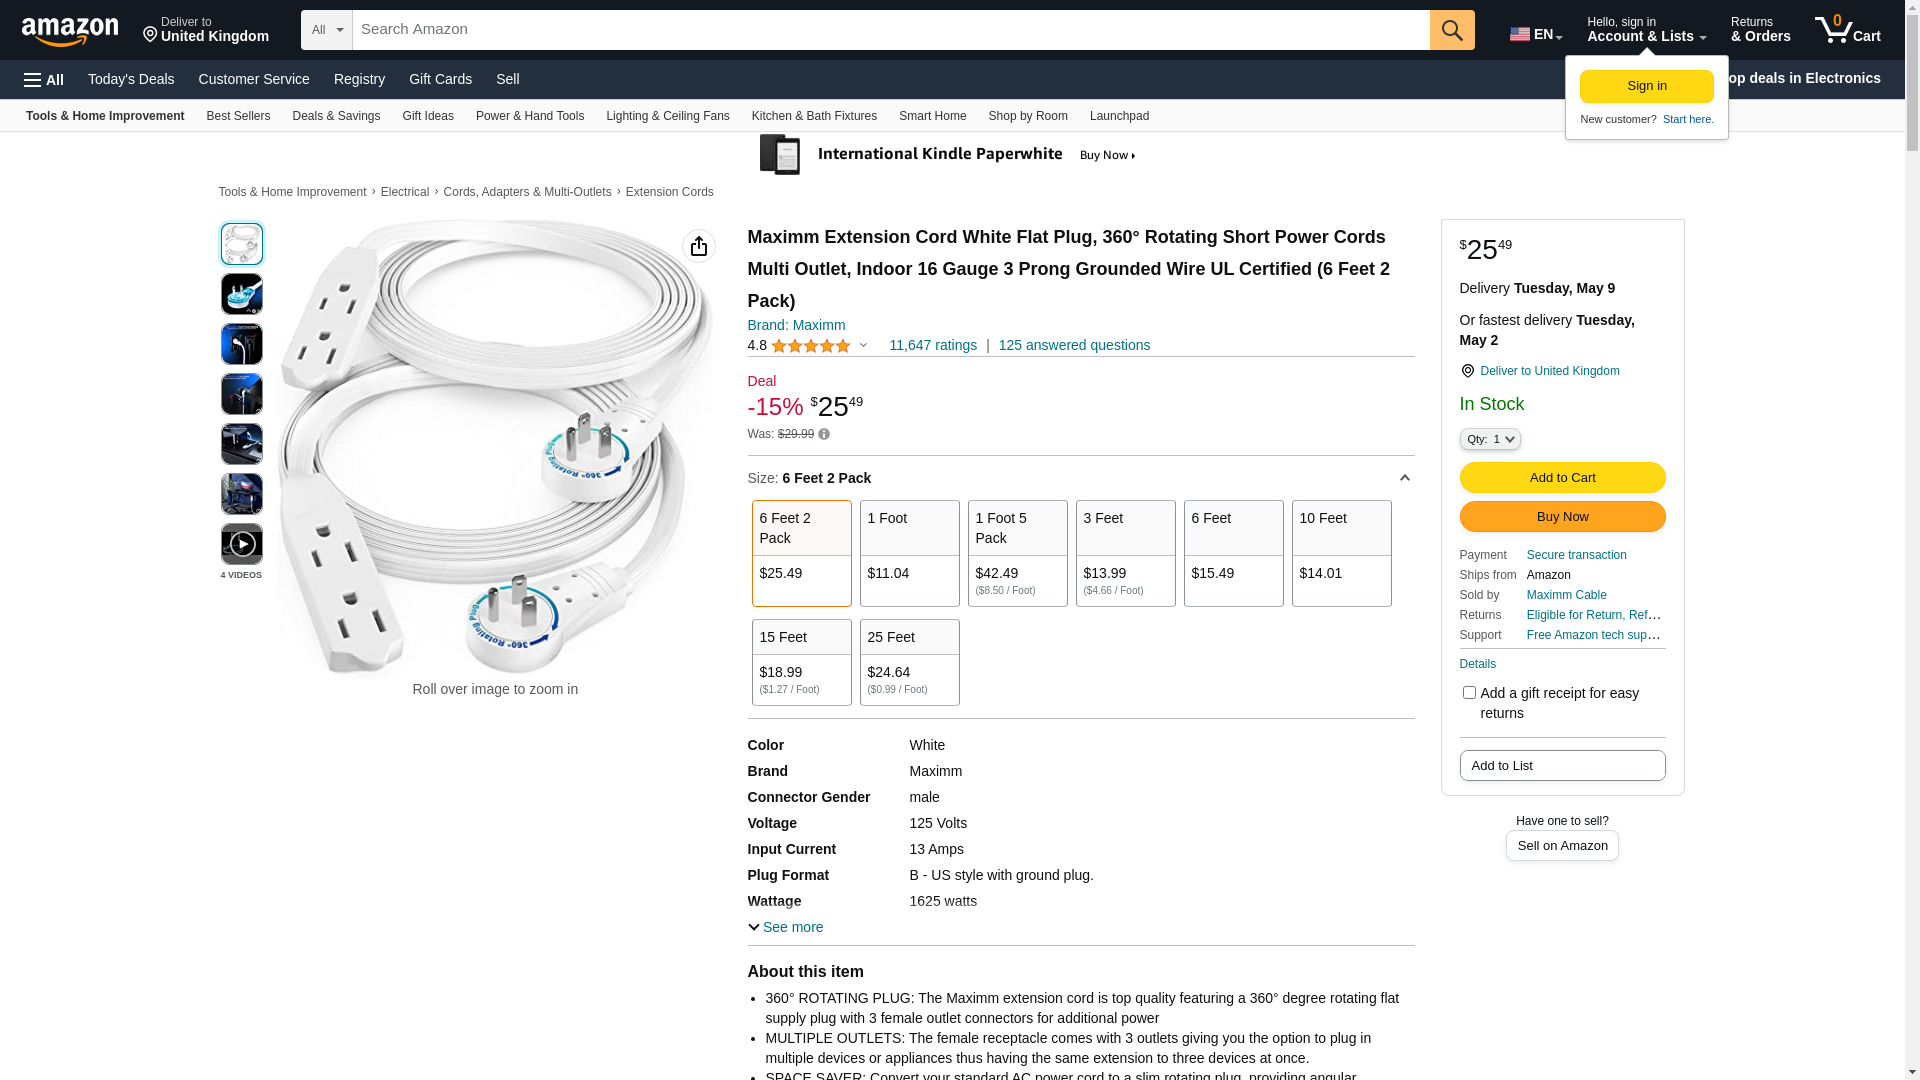
Task: Expand See more product details
Action: [x=786, y=927]
